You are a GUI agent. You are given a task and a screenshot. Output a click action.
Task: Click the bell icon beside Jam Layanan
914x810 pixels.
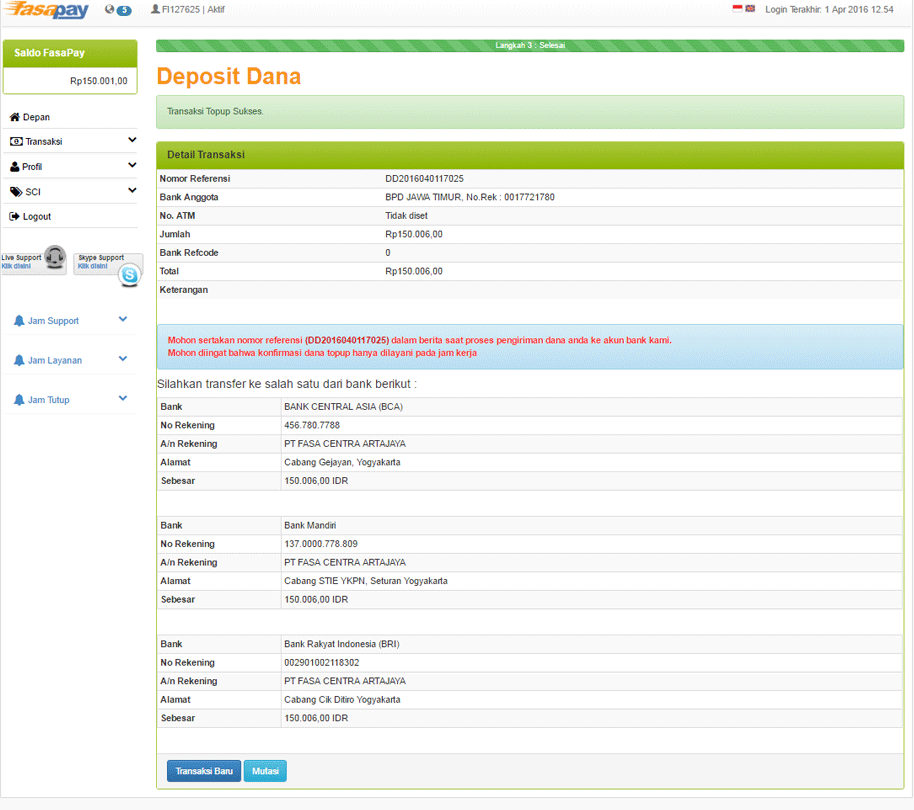coord(19,361)
